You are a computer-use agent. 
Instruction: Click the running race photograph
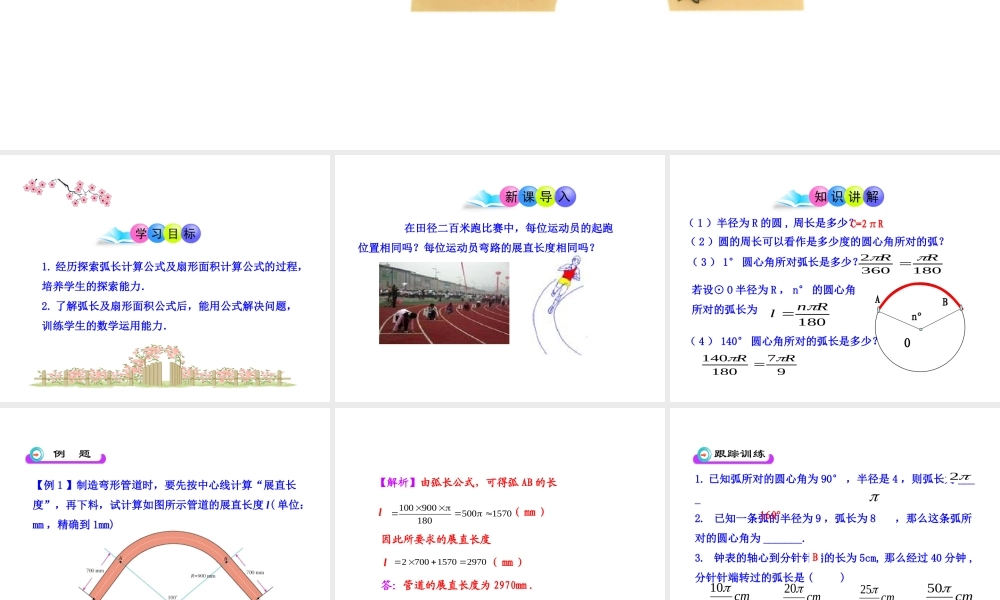[444, 302]
